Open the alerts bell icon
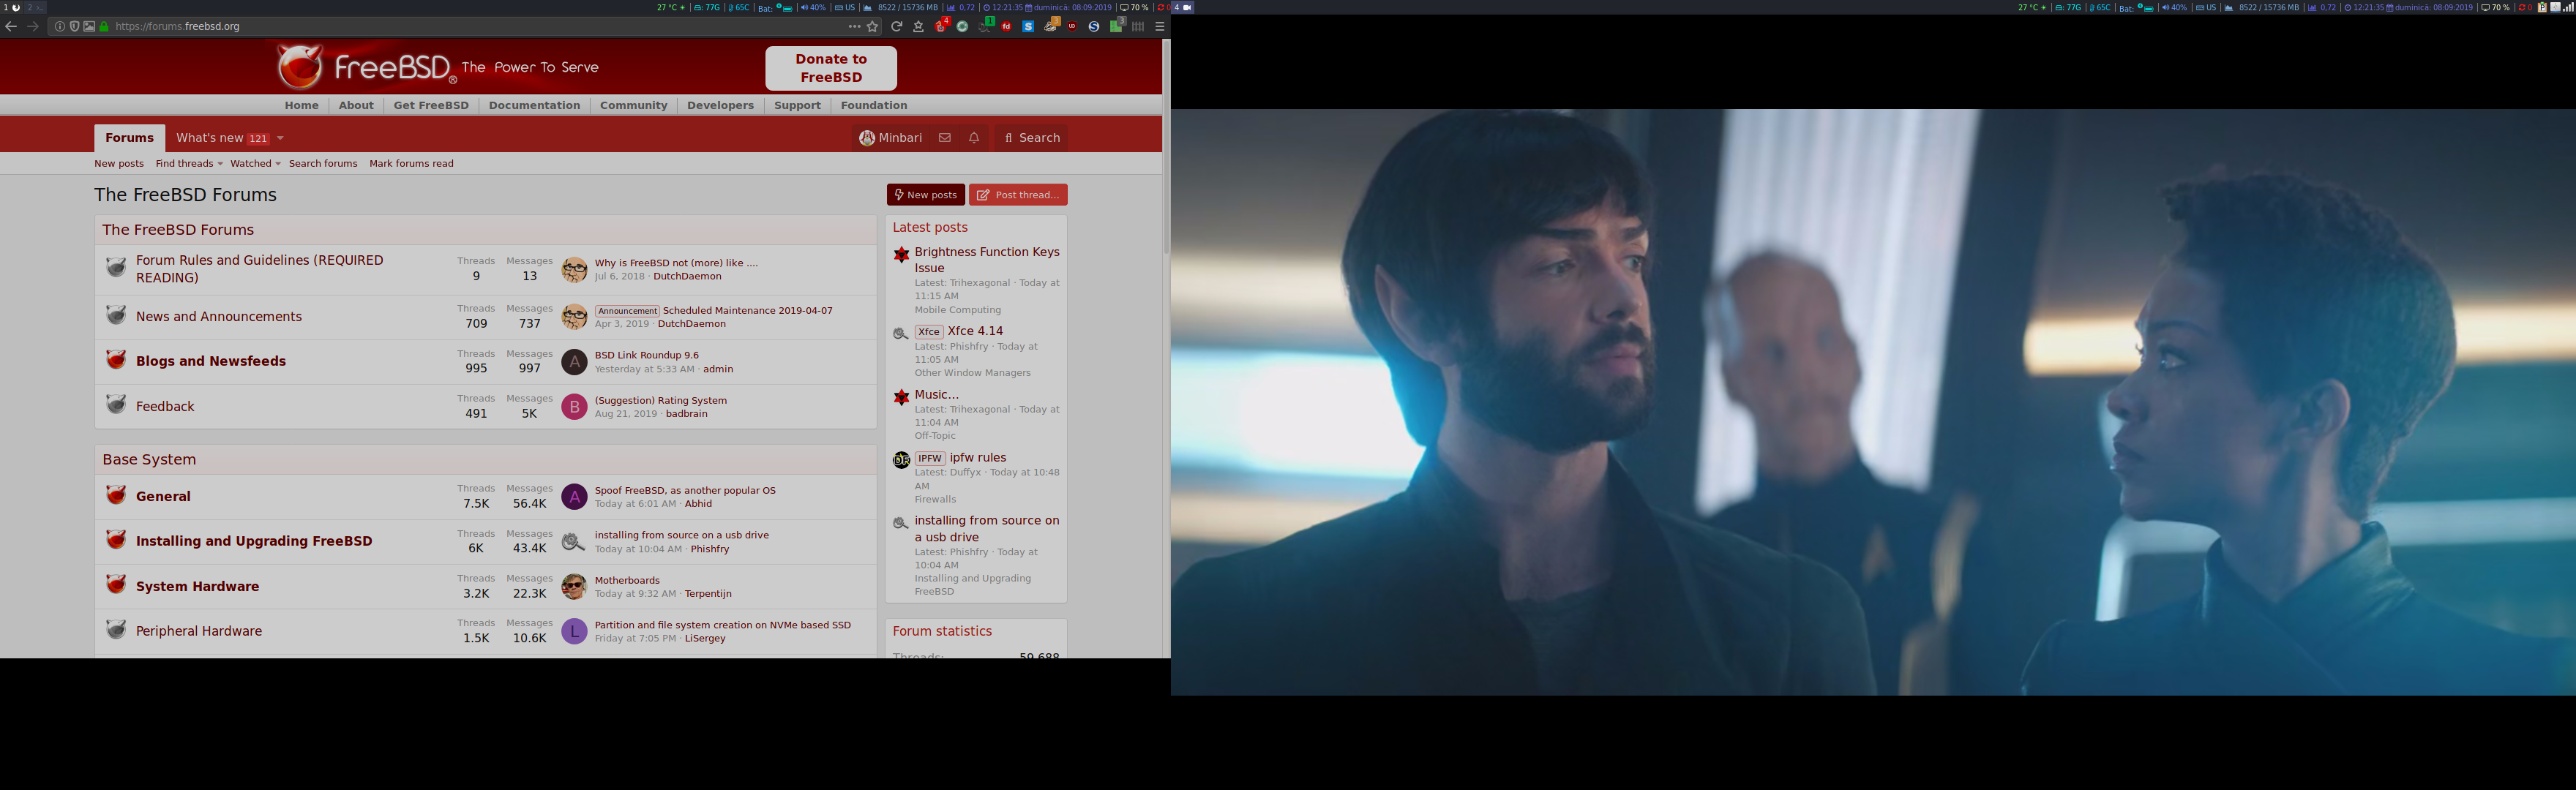This screenshot has width=2576, height=790. tap(974, 138)
